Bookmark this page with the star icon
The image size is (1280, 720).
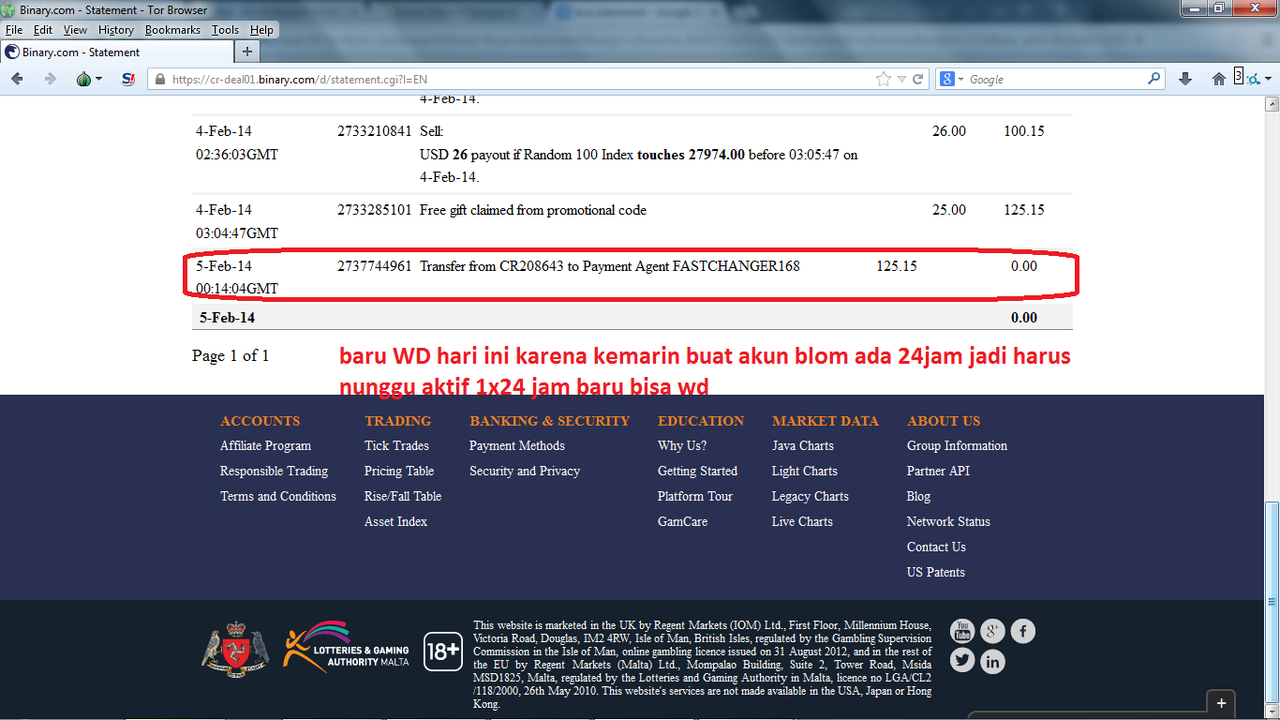883,79
